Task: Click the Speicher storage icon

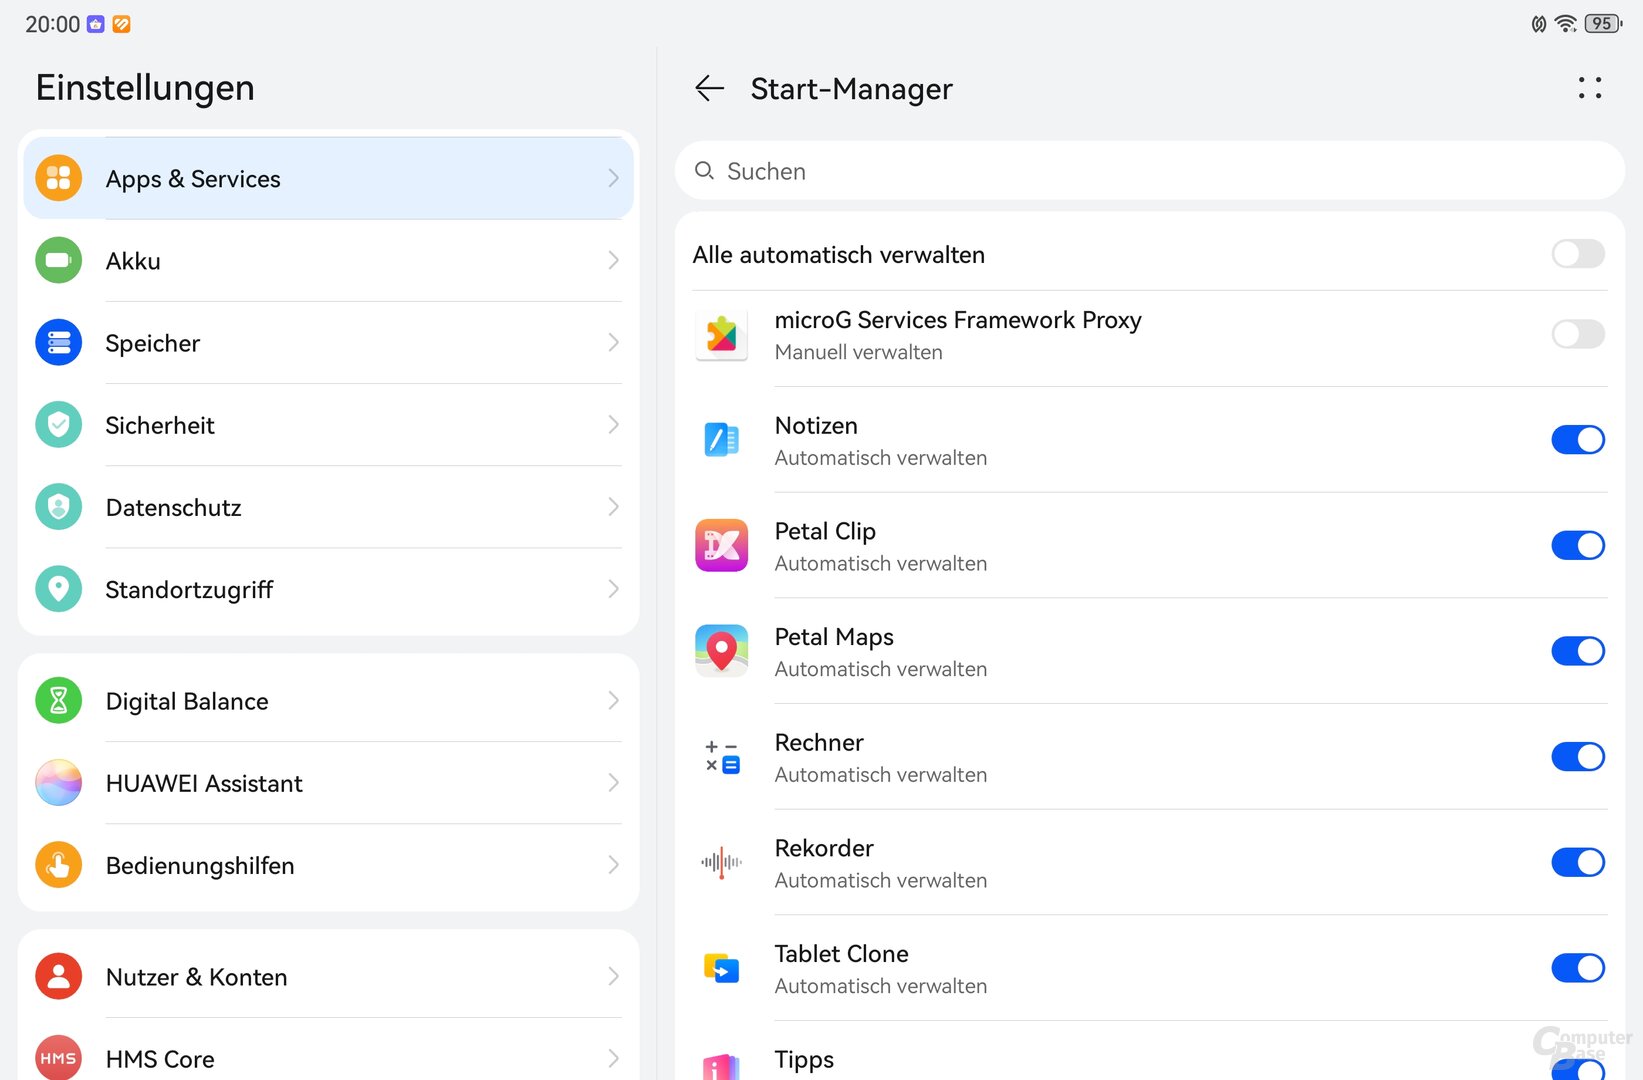Action: (58, 342)
